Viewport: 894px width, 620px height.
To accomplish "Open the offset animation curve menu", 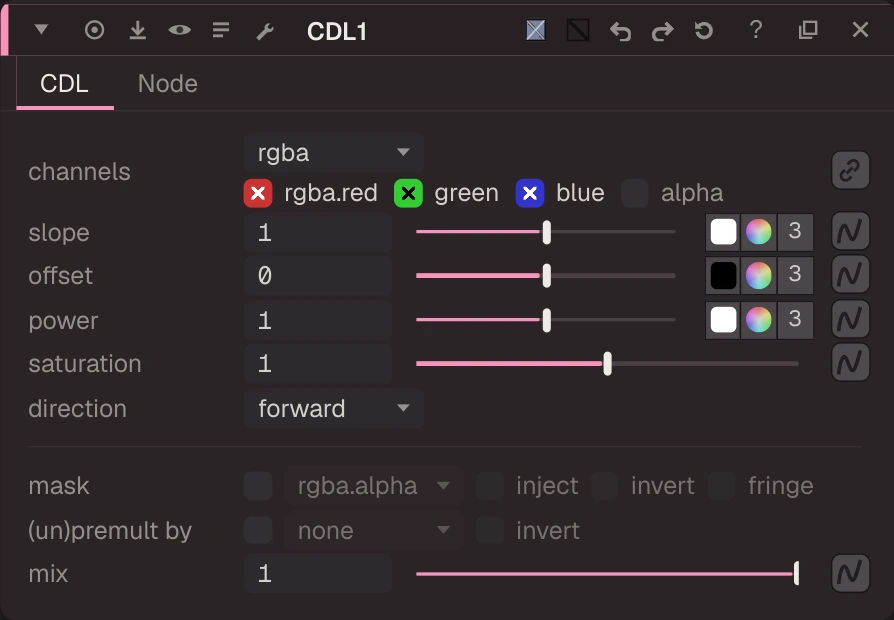I will pos(850,274).
